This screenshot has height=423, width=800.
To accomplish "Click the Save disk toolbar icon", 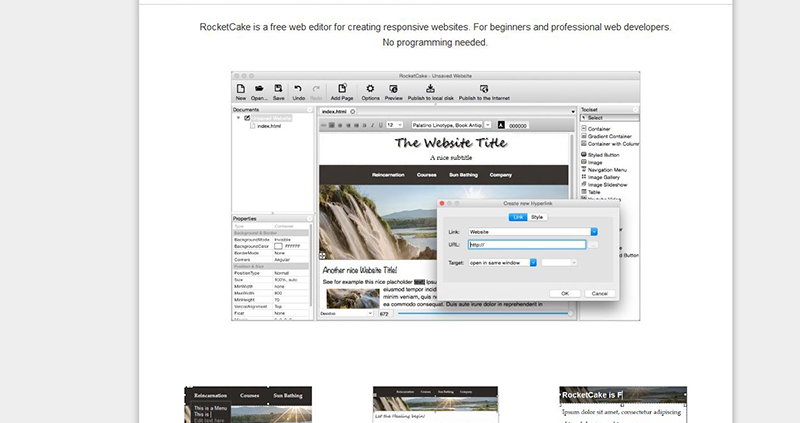I will coord(278,88).
